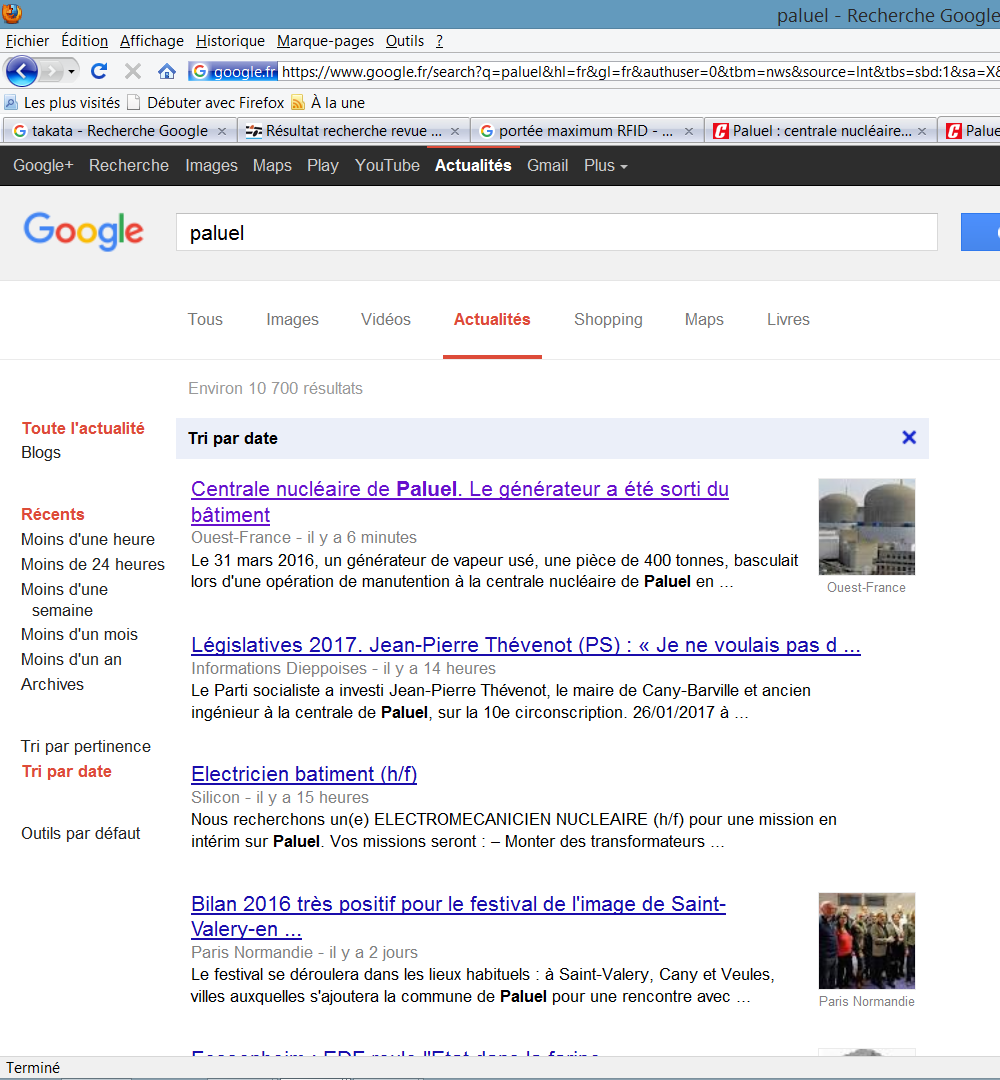Open the À la une RSS feed bookmark
Screen dimensions: 1000x1080
click(x=329, y=103)
